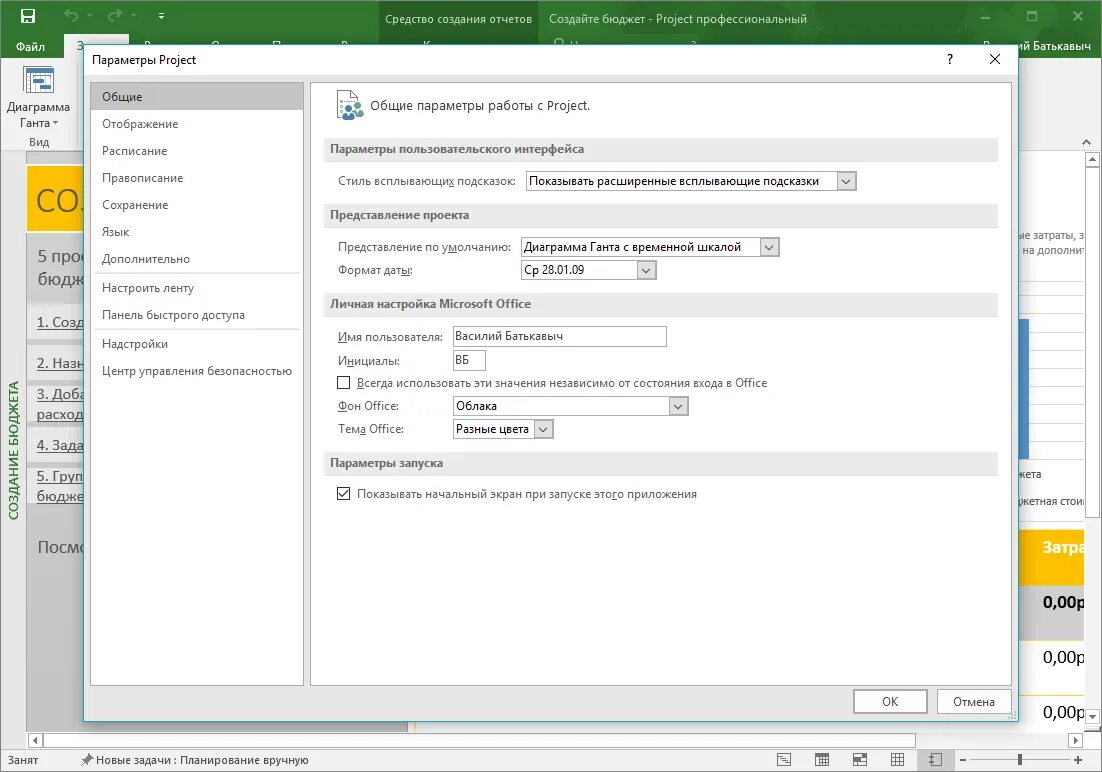Select the Правописание category
The image size is (1102, 772).
coord(197,178)
